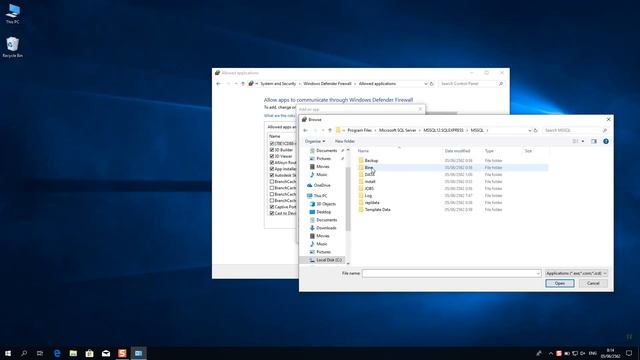Refresh the Allowed applications window
The image size is (640, 360).
click(431, 84)
